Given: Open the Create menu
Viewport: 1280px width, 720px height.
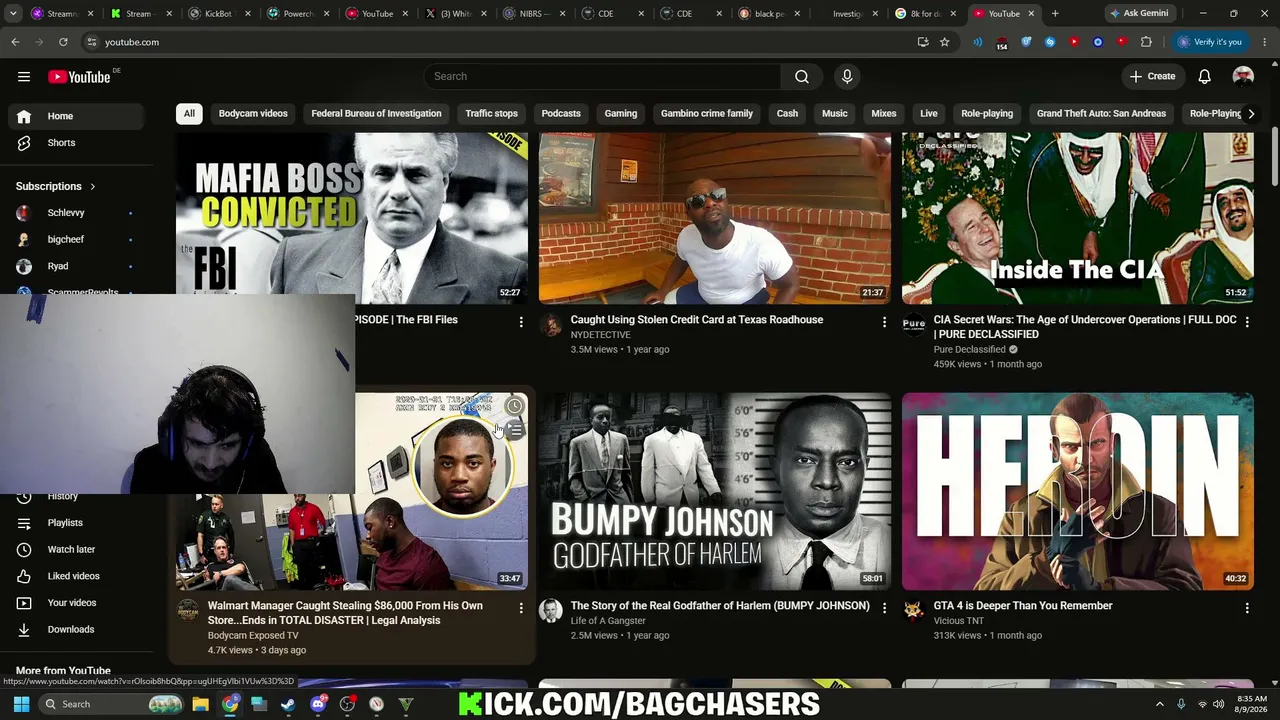Looking at the screenshot, I should (x=1152, y=77).
